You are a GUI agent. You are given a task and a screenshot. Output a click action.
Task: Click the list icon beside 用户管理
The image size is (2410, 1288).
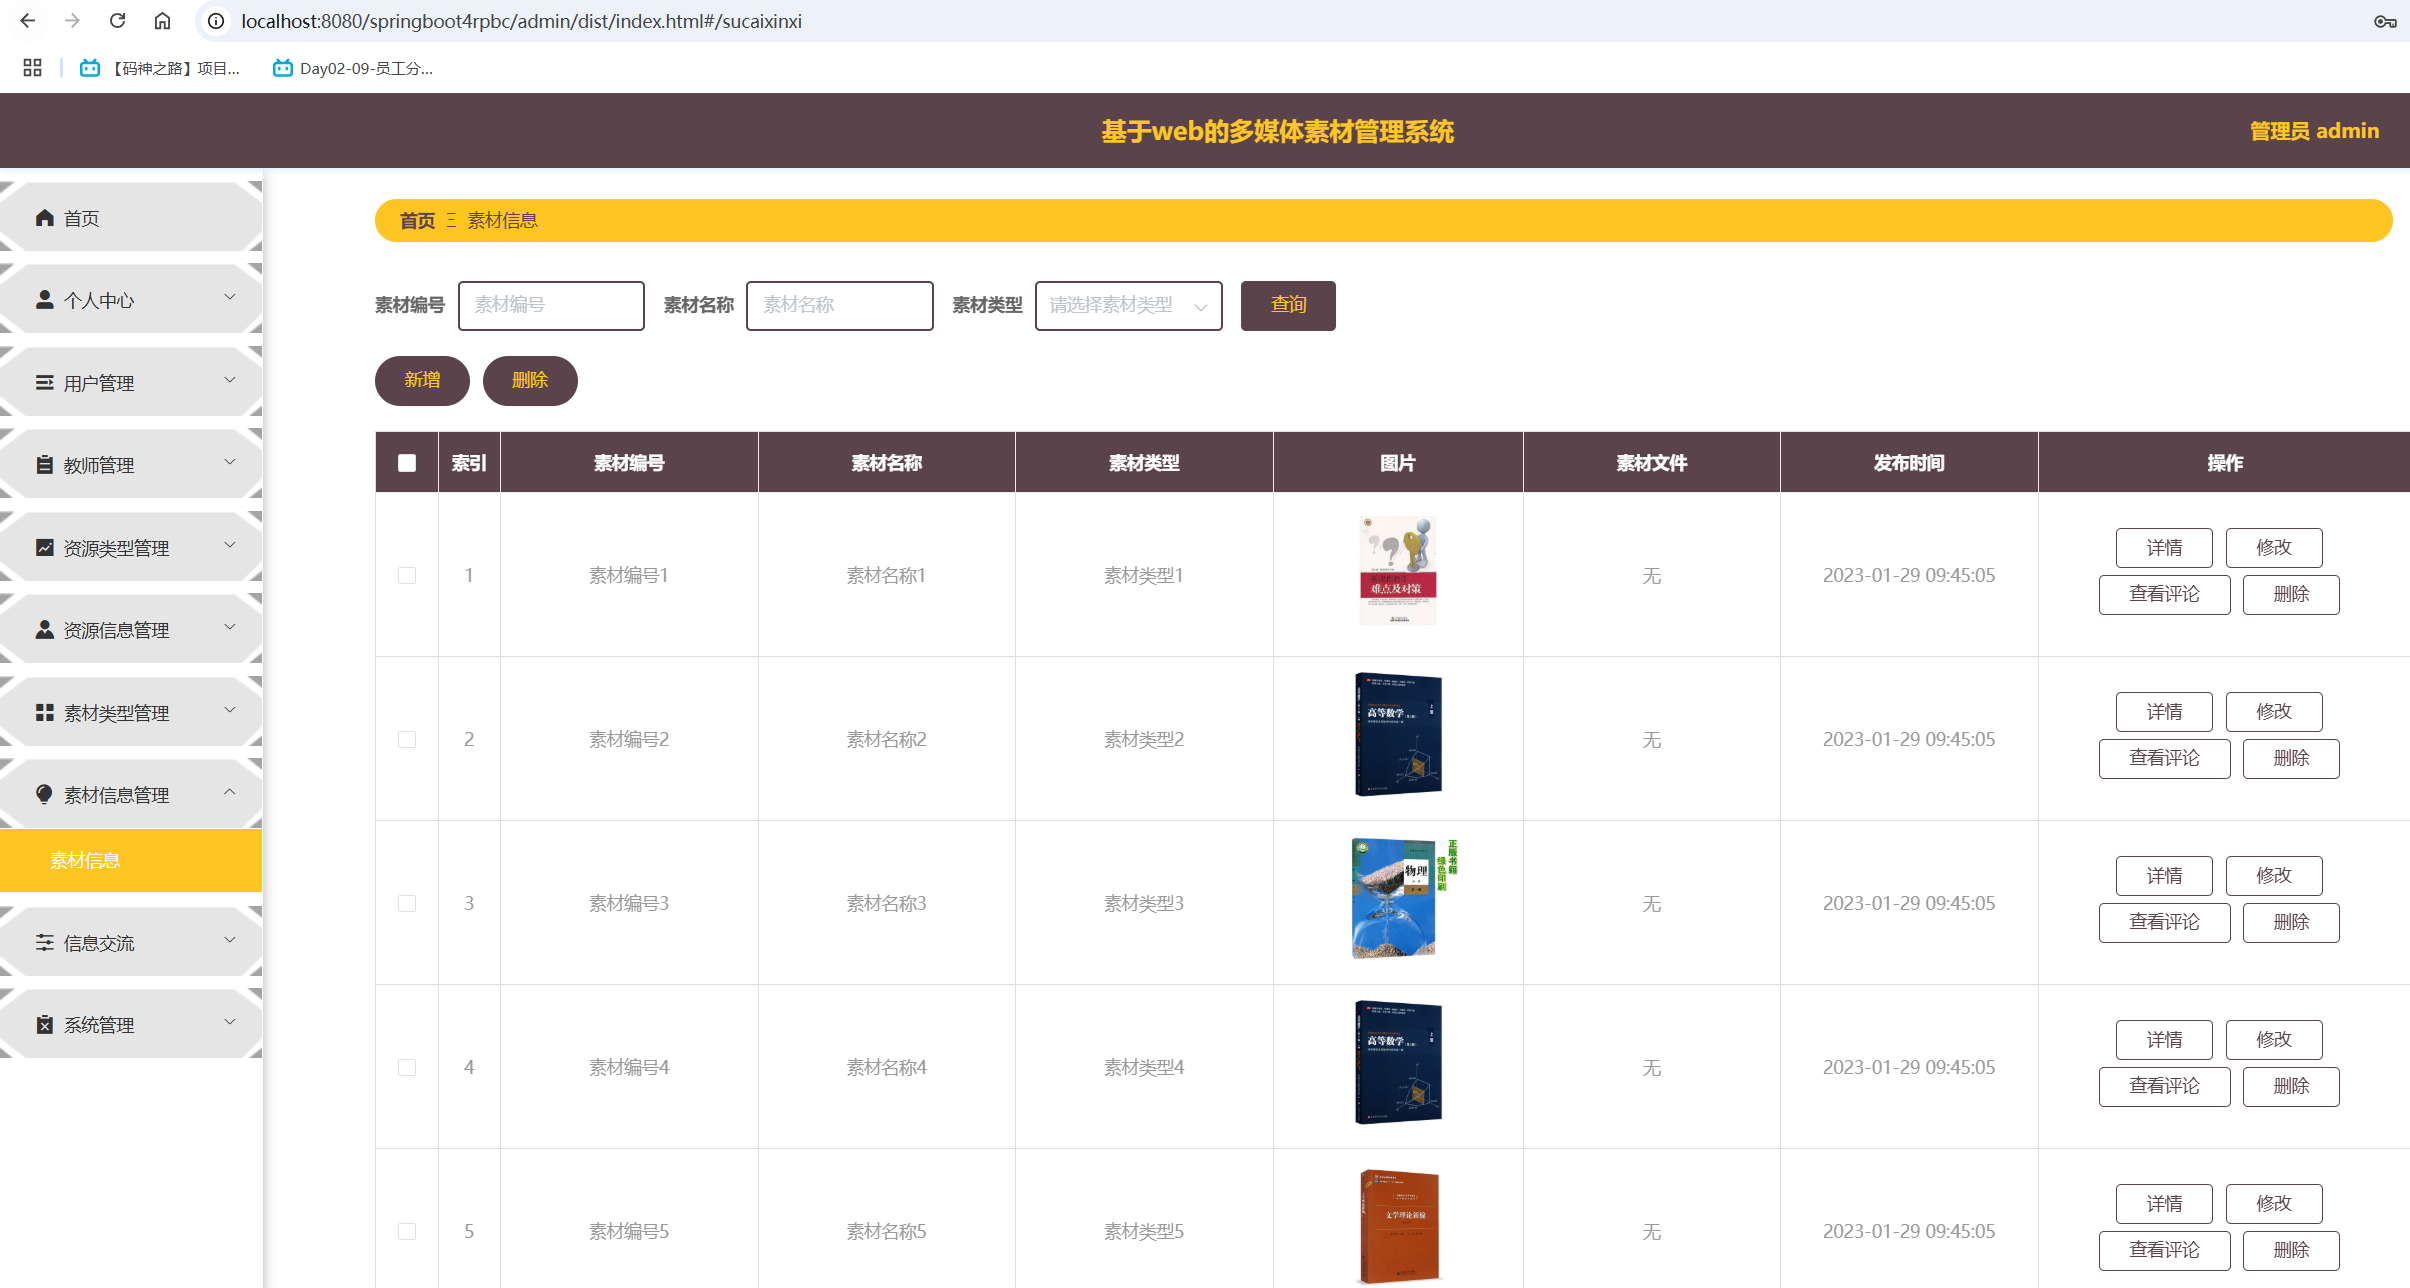(x=44, y=383)
